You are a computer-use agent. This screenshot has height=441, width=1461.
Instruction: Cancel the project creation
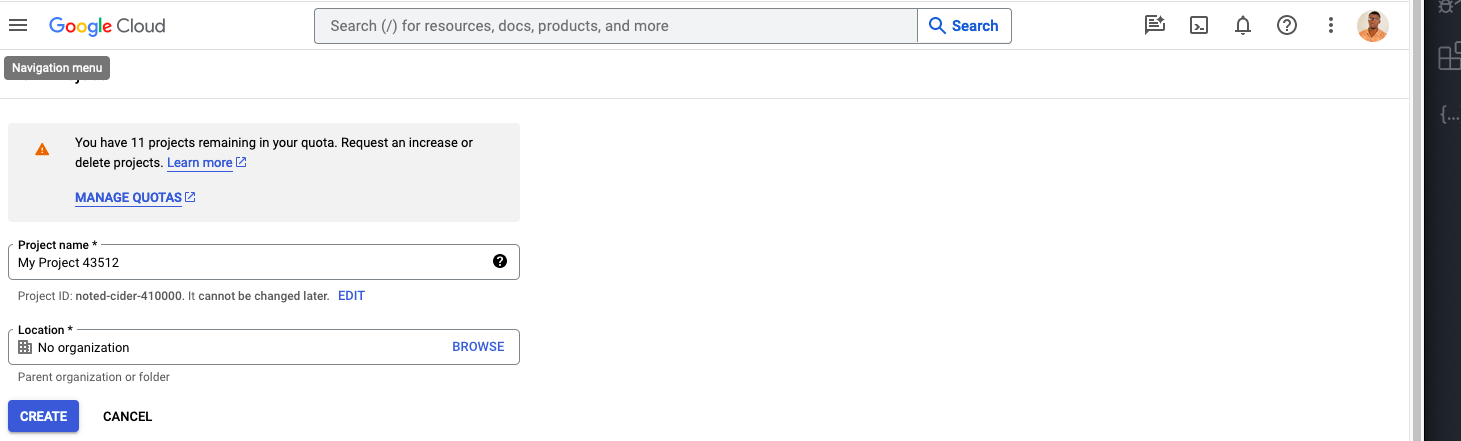128,417
